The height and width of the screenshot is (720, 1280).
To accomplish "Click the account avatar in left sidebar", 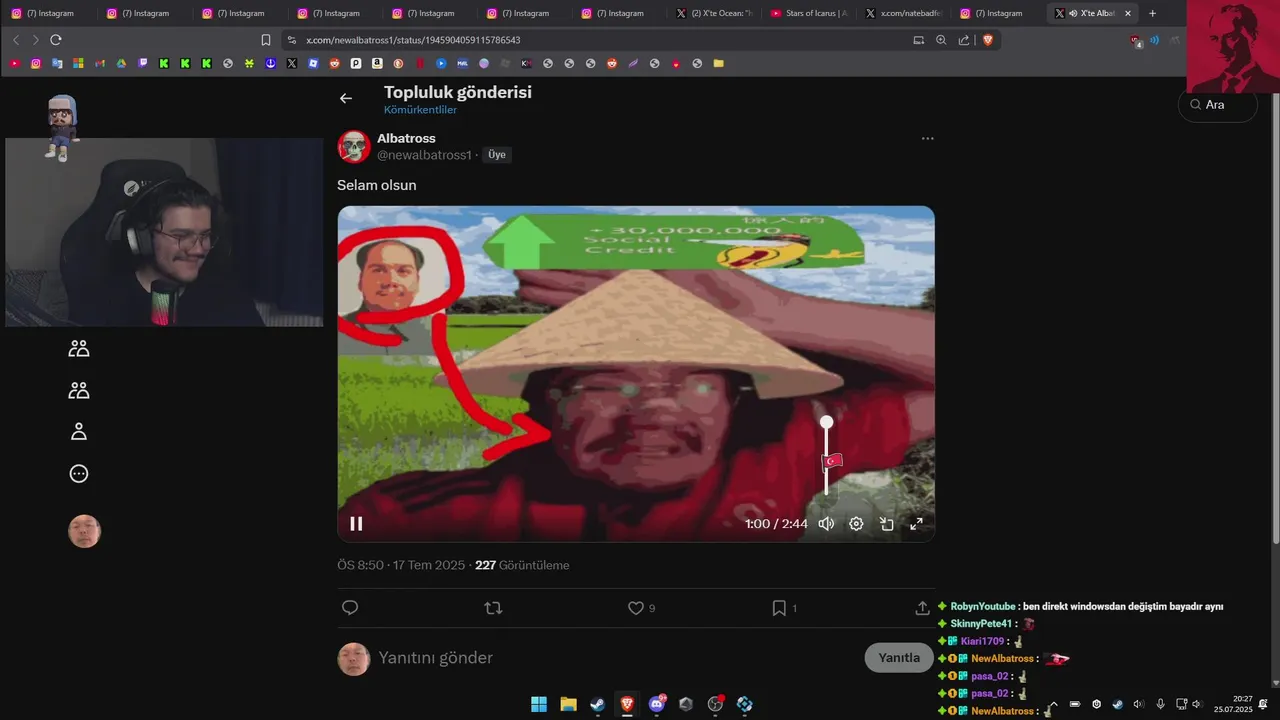I will 84,531.
